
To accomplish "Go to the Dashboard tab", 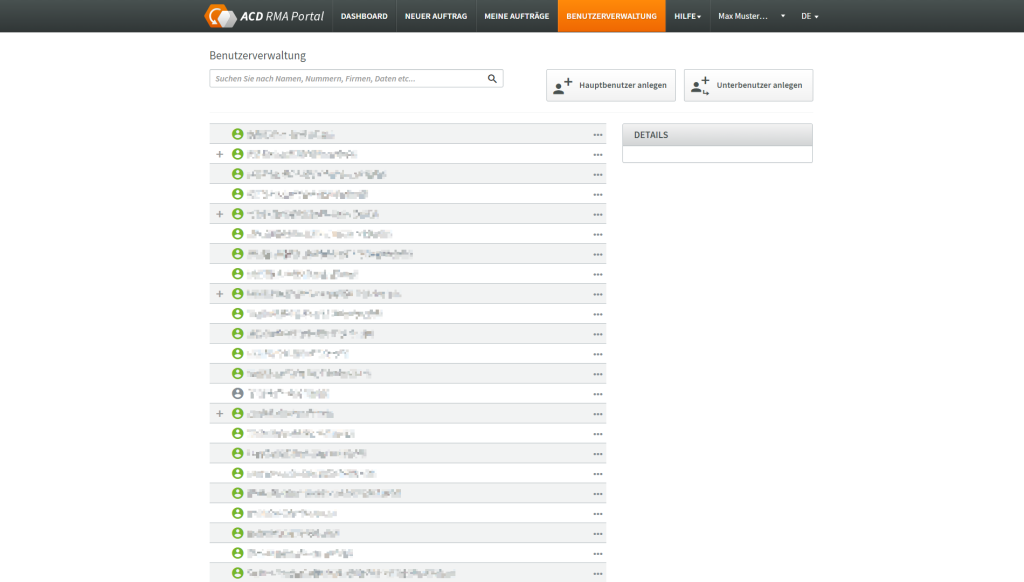I will (364, 16).
